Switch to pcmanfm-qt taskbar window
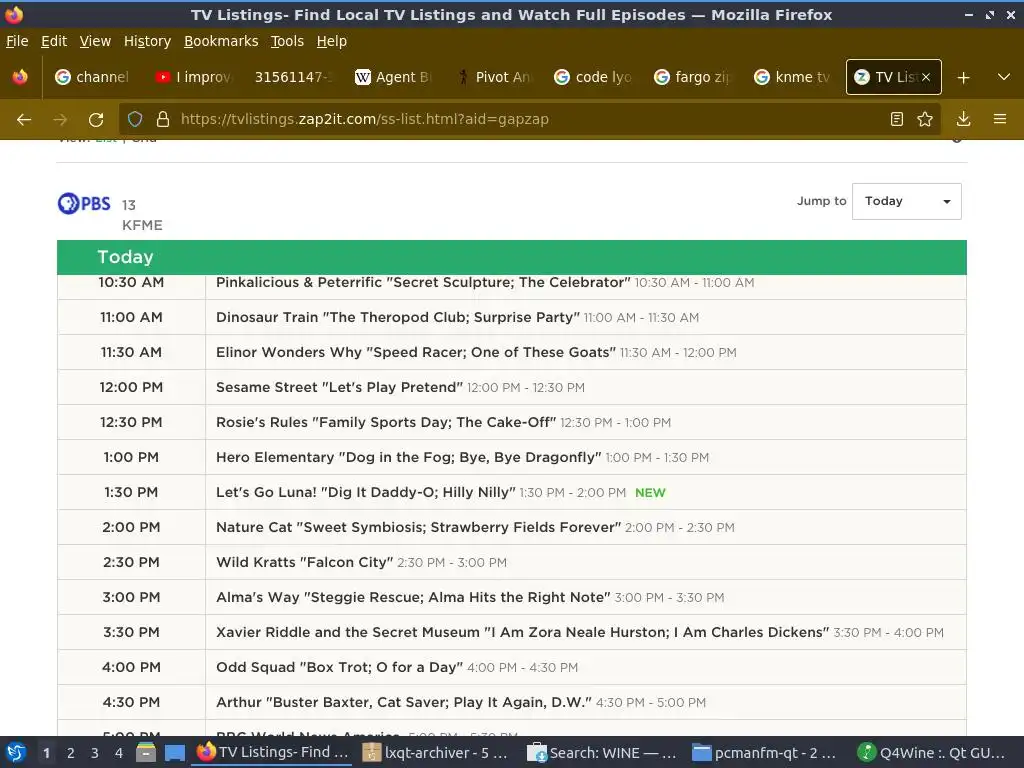 click(765, 753)
